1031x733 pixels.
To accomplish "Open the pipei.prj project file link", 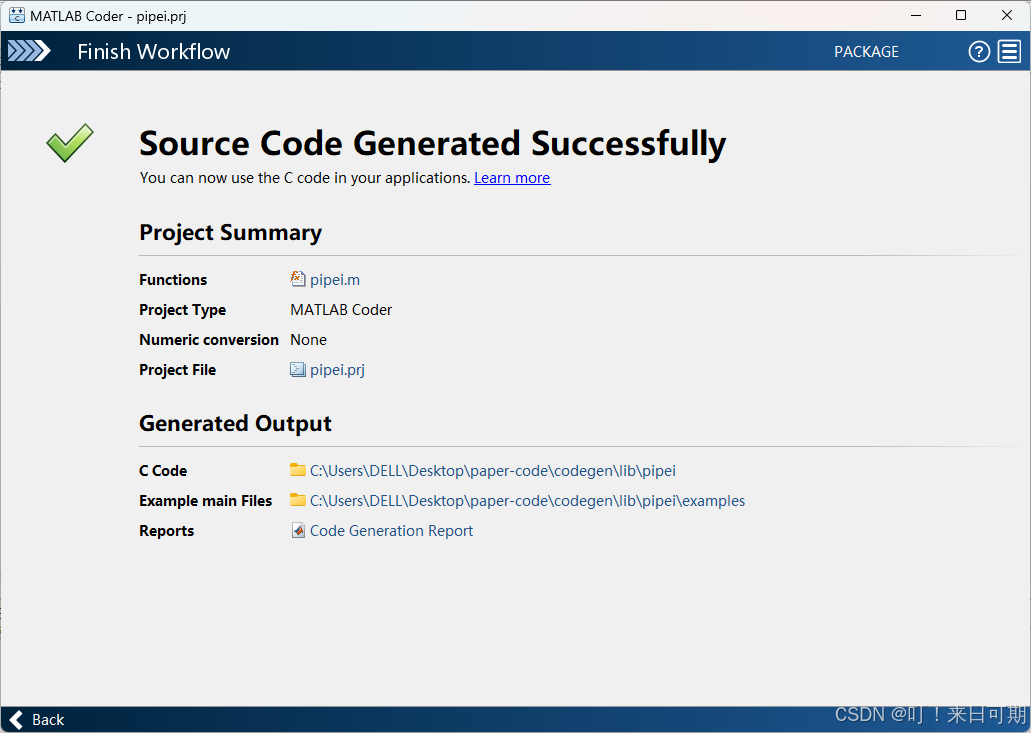I will [337, 370].
